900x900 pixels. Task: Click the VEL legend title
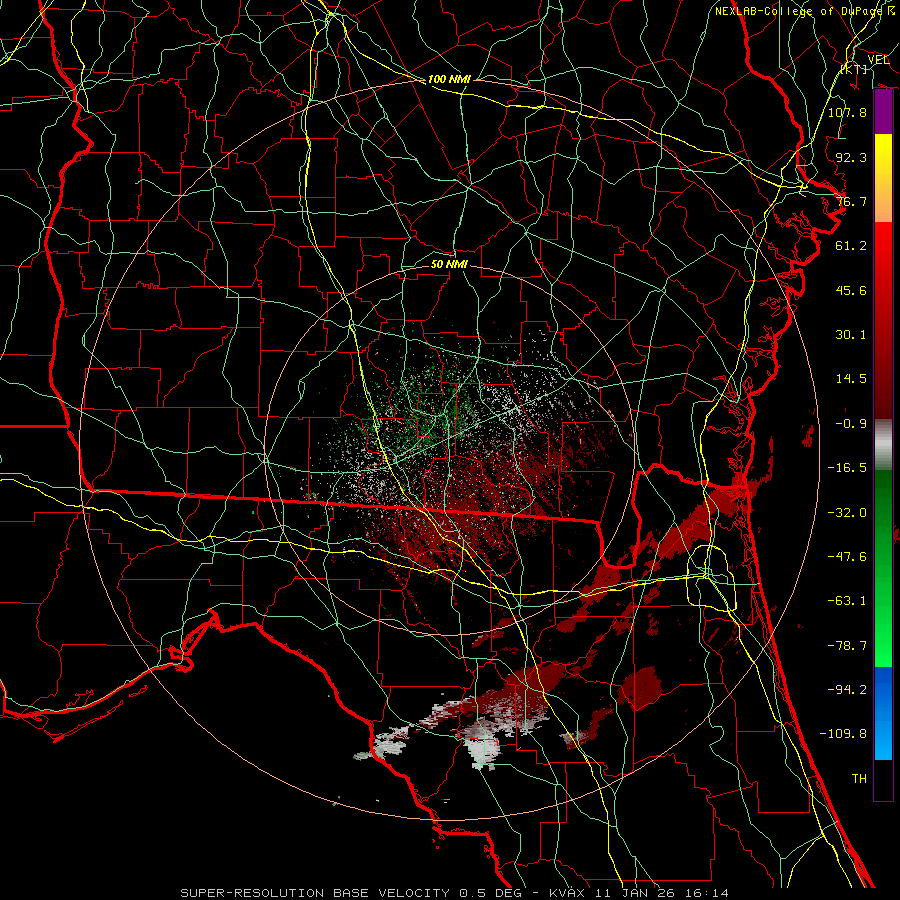point(878,59)
